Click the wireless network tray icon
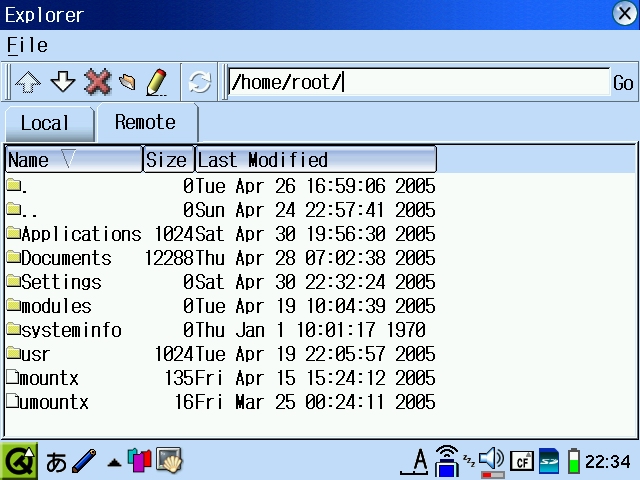Viewport: 640px width, 480px height. click(447, 460)
